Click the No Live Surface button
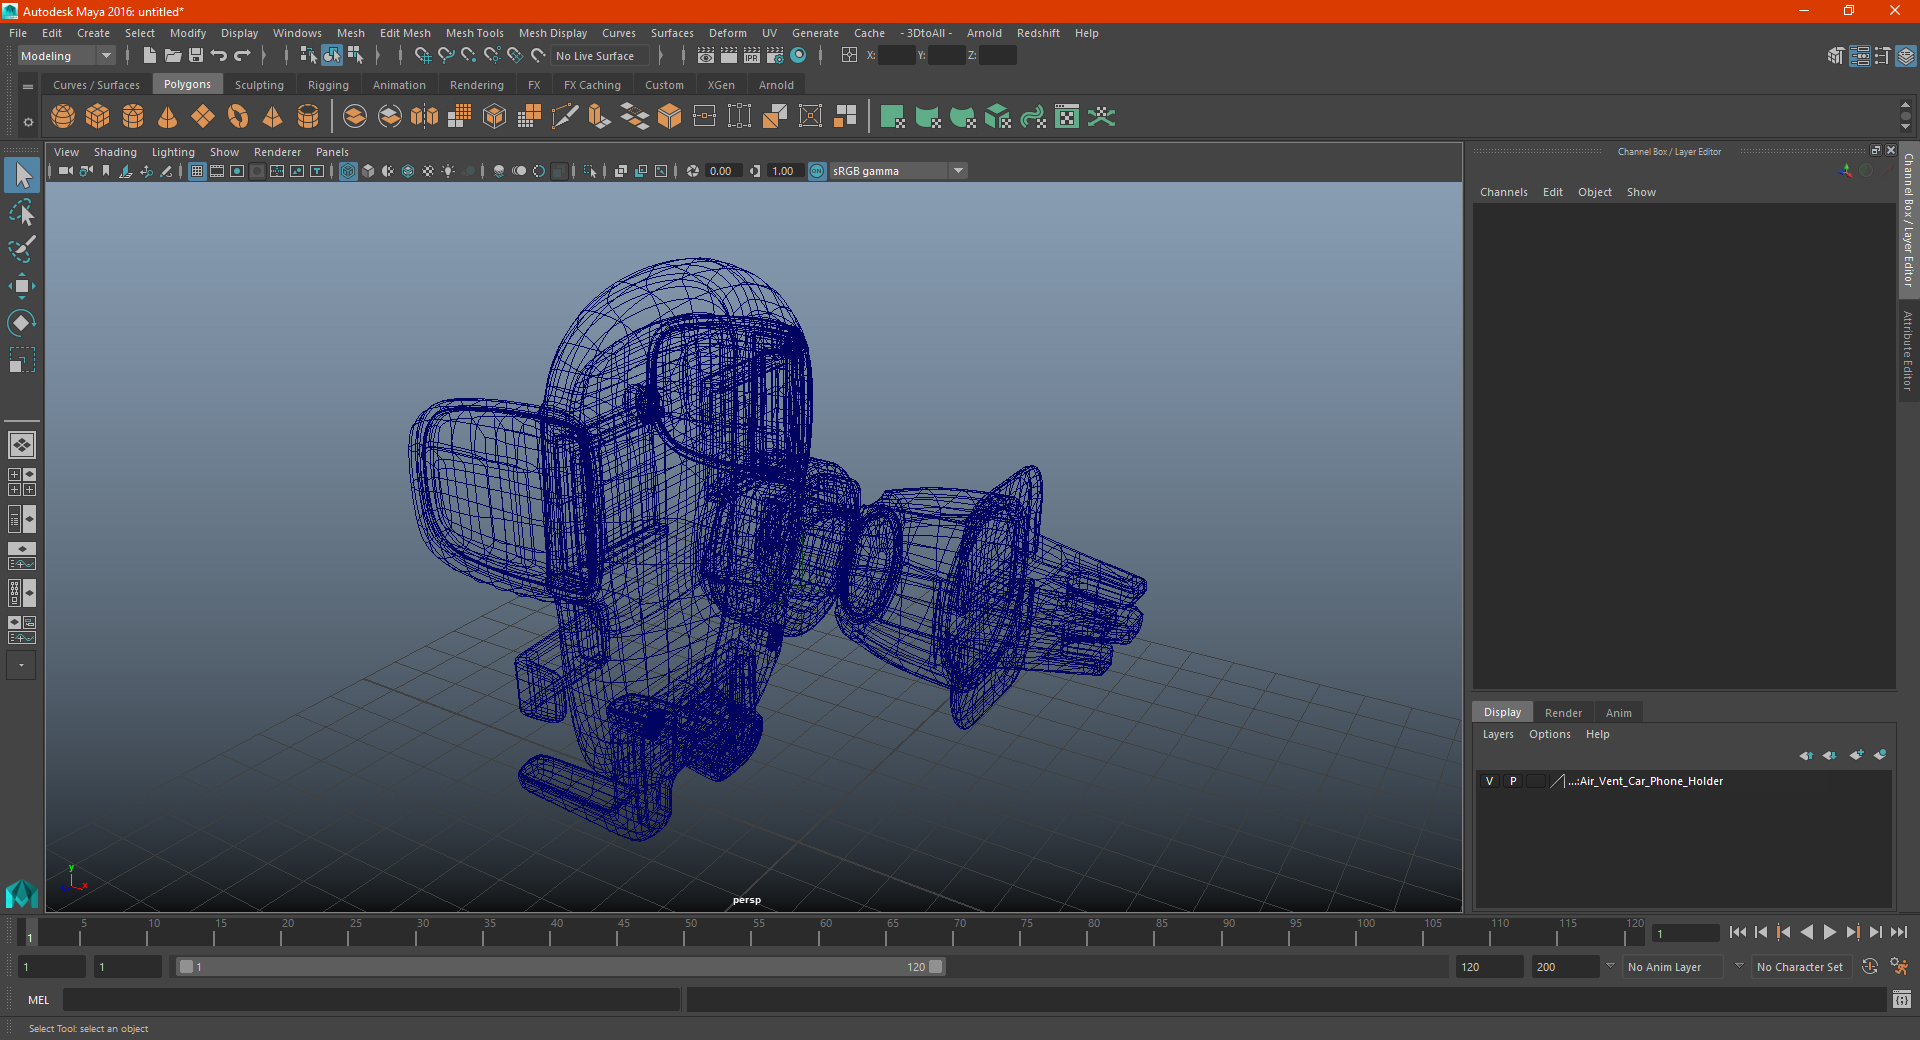1920x1040 pixels. [595, 56]
